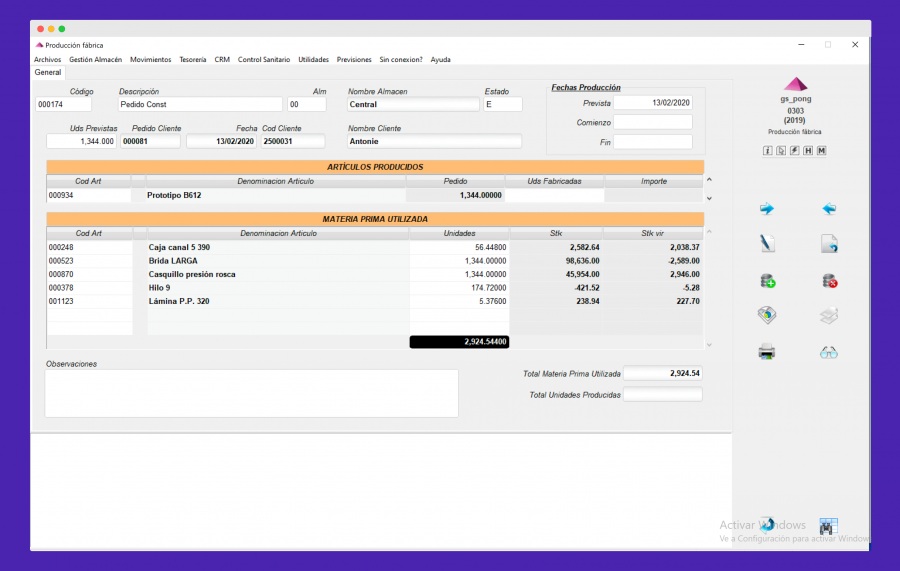Click the empty Fin date field
This screenshot has width=900, height=571.
[653, 142]
